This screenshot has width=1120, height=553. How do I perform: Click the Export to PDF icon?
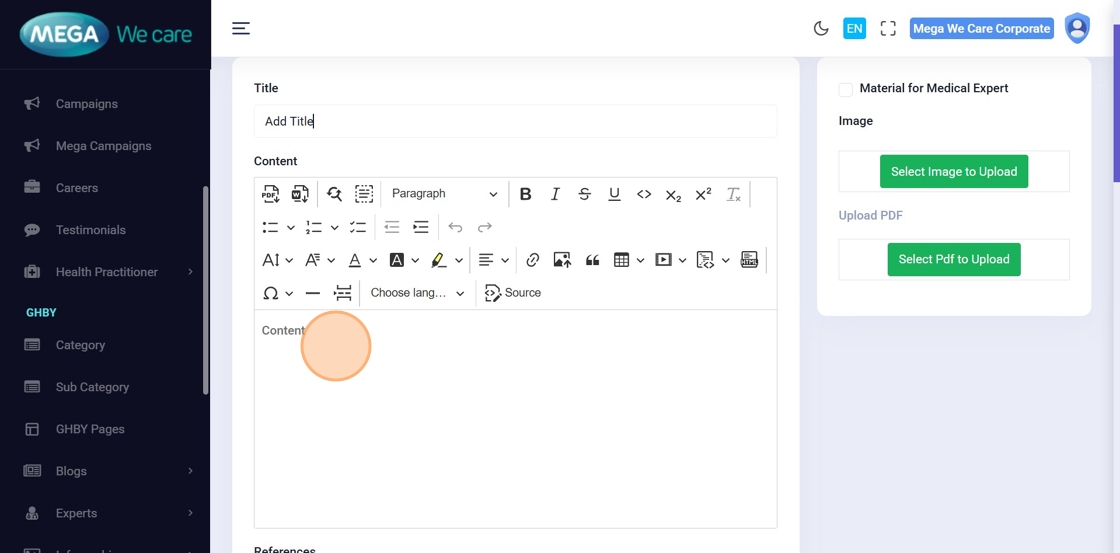[270, 194]
